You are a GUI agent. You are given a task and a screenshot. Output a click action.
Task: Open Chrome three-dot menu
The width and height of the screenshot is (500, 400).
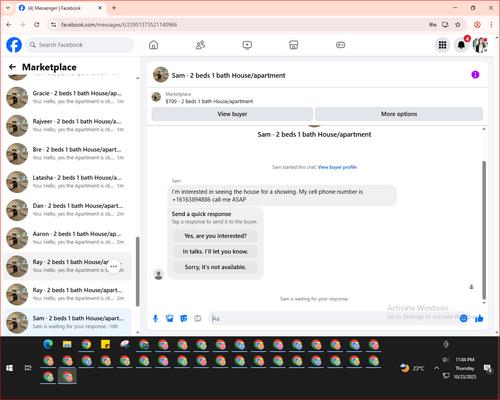(x=491, y=25)
